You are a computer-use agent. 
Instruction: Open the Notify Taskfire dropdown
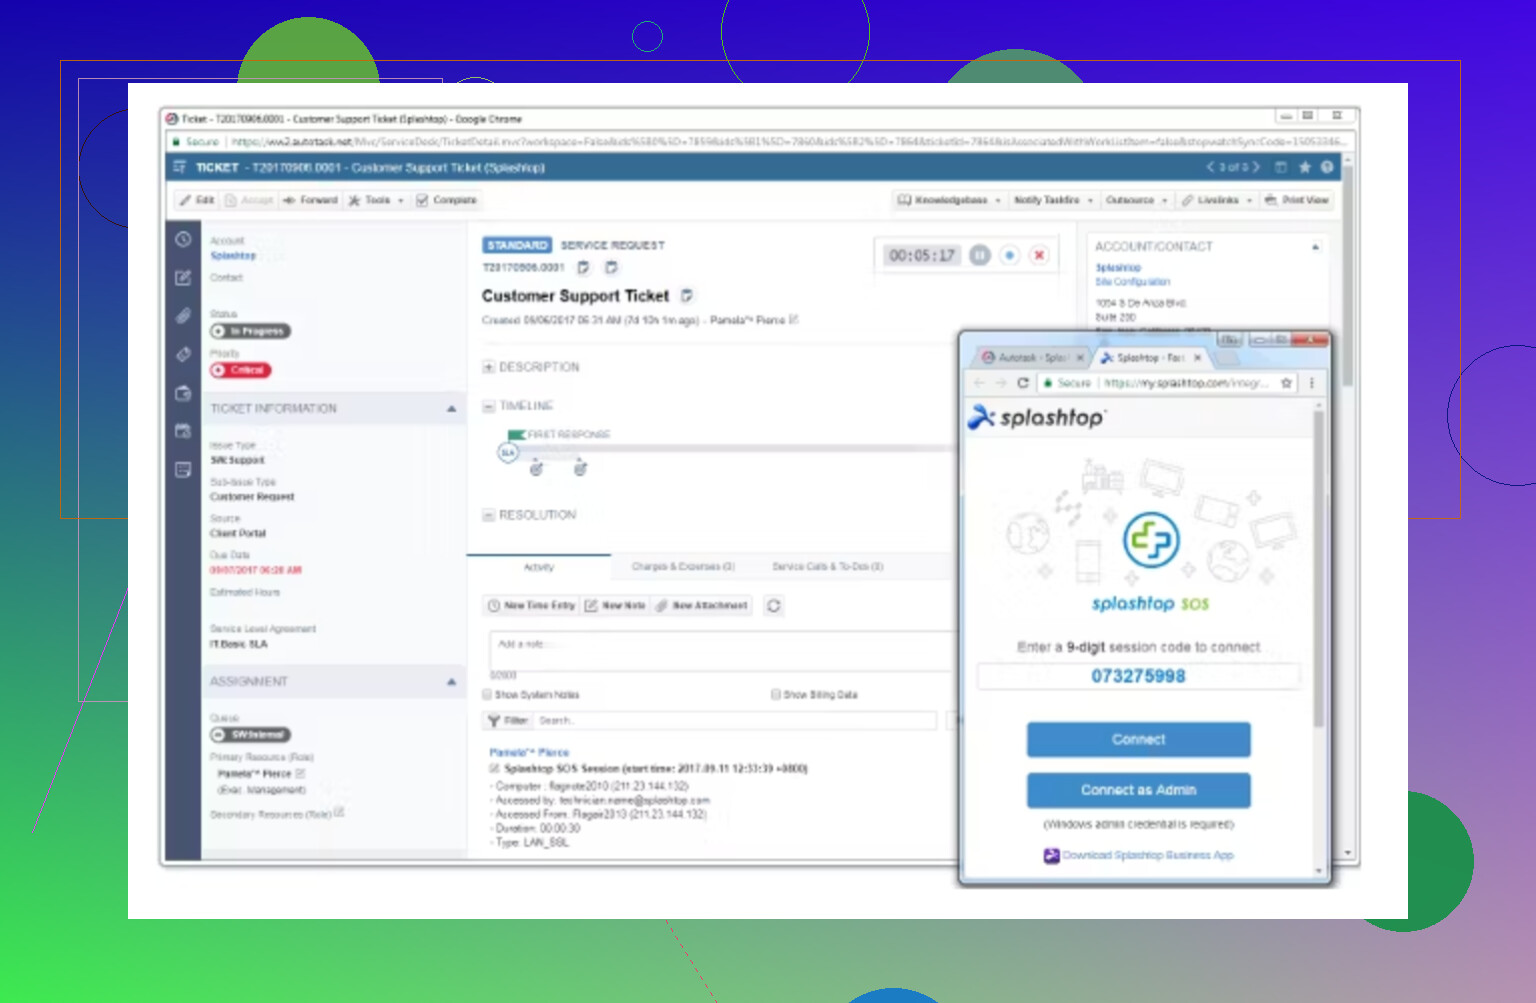[1054, 200]
